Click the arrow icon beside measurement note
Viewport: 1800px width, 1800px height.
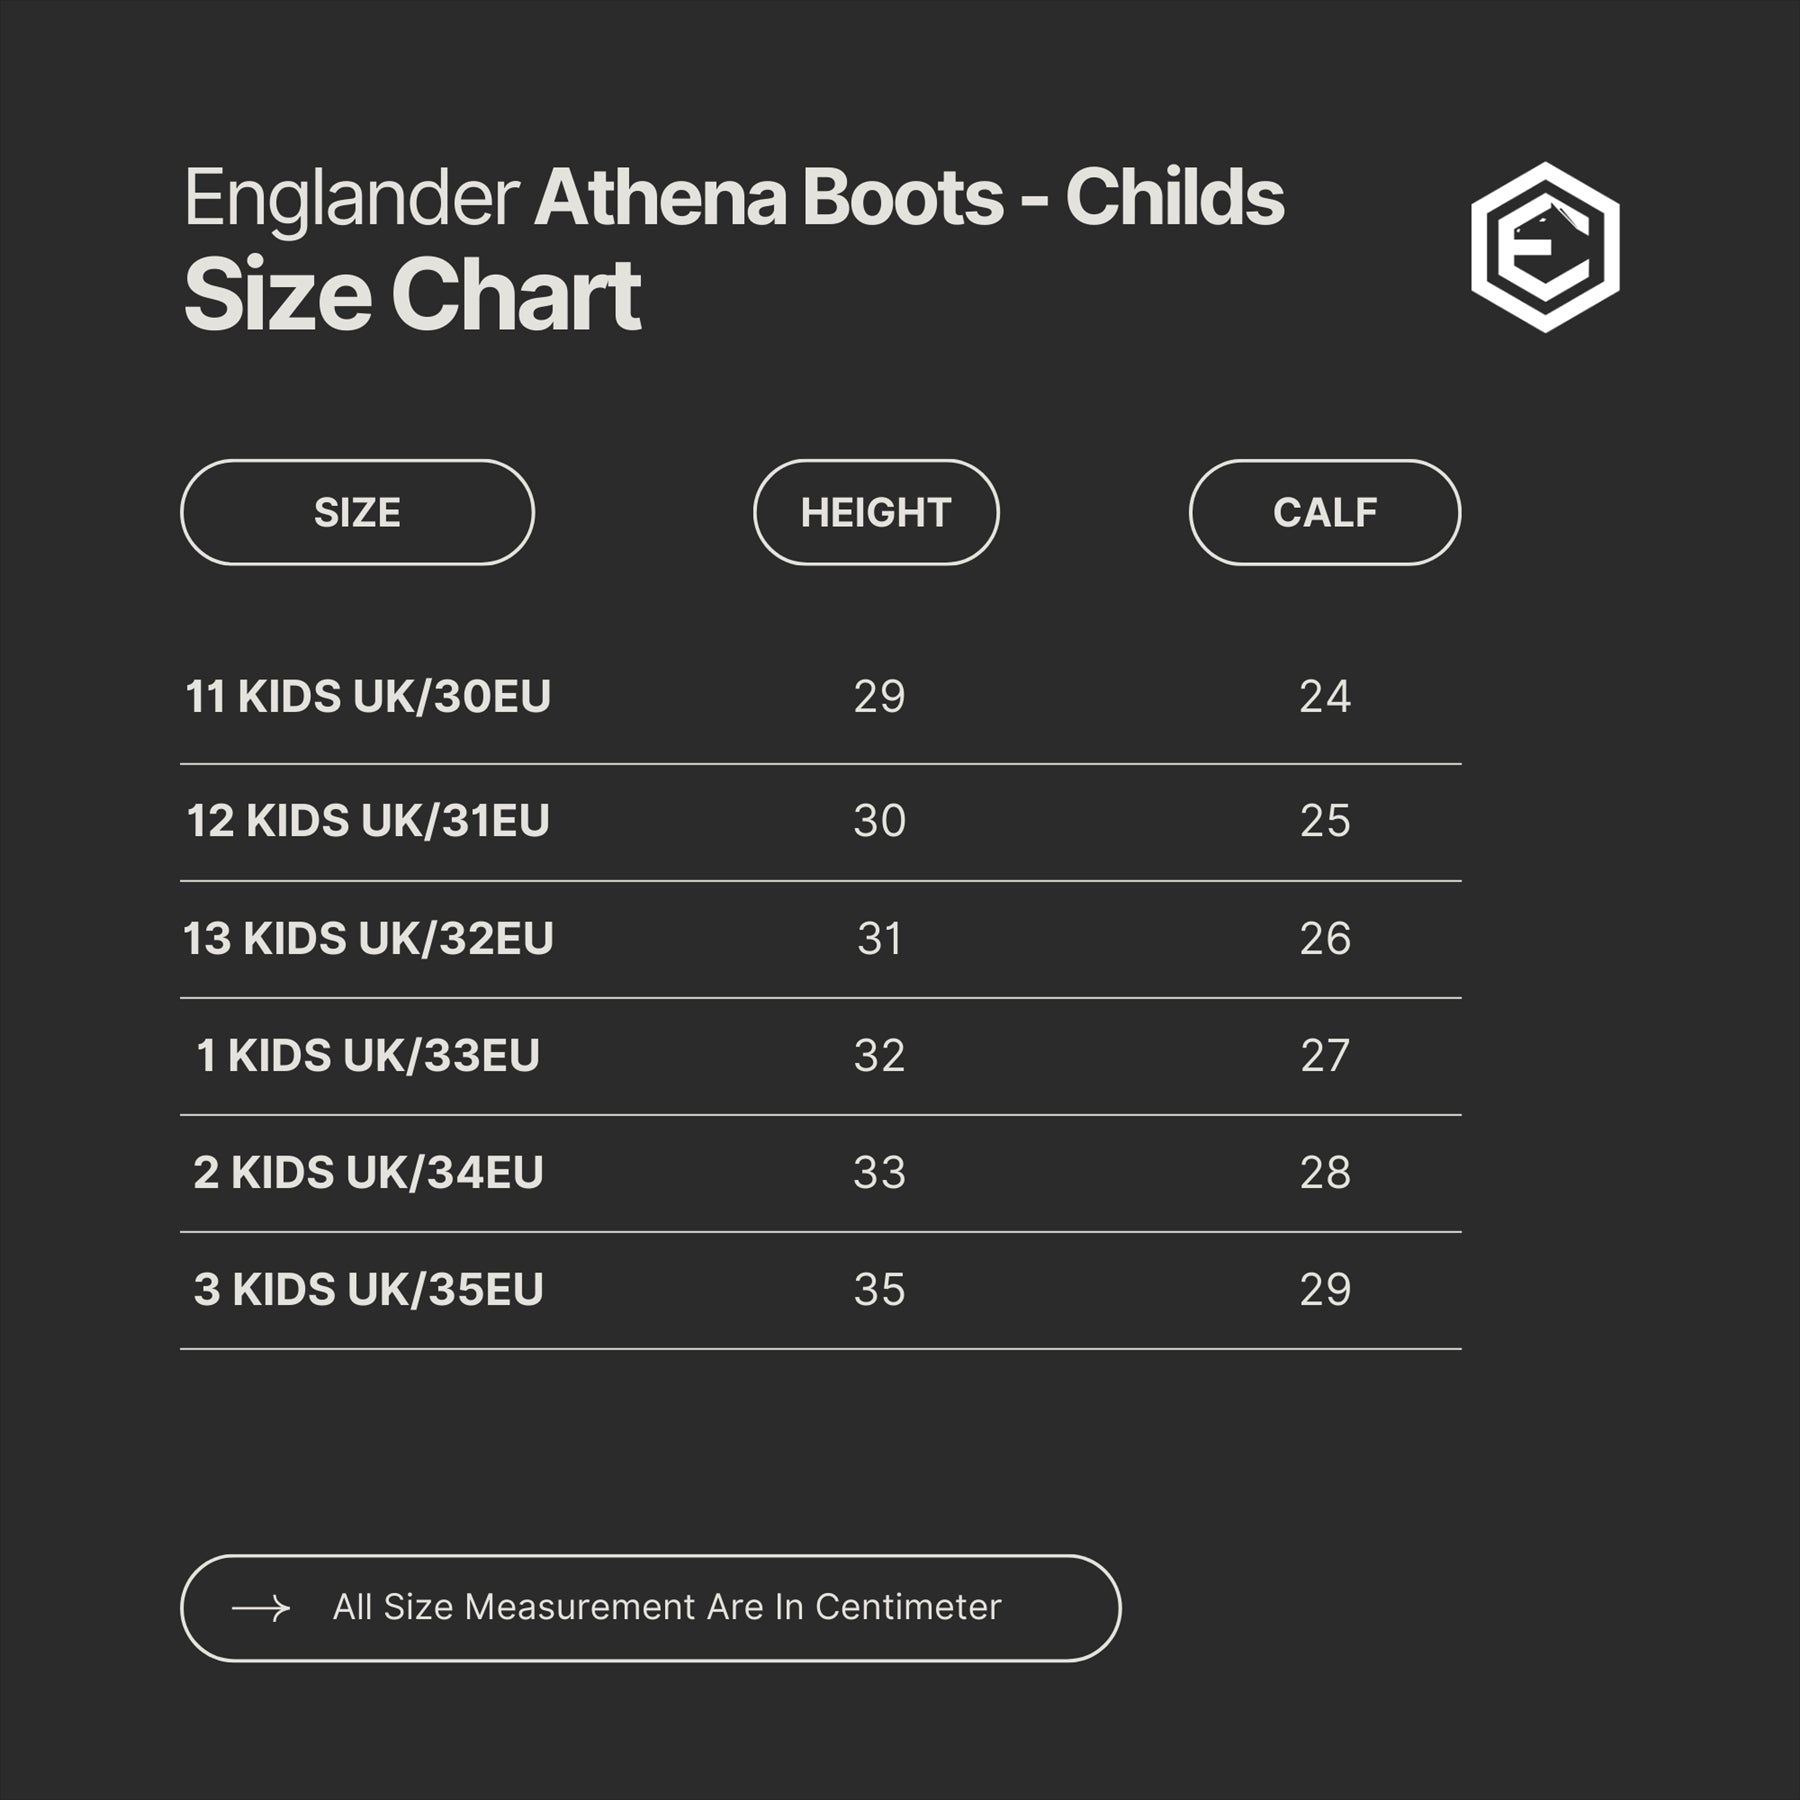tap(261, 1608)
